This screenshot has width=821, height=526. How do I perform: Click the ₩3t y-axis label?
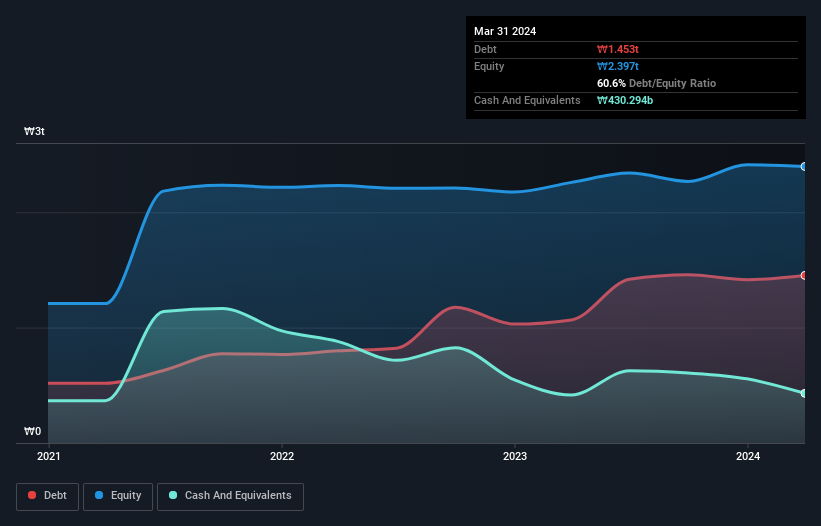pos(35,131)
